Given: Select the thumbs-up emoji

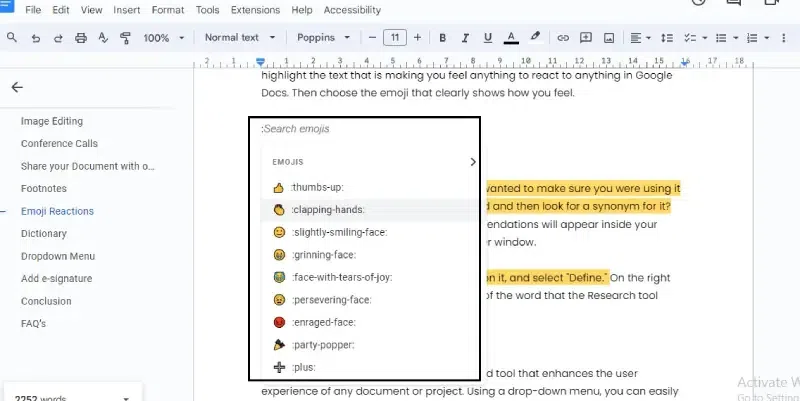Looking at the screenshot, I should (368, 188).
